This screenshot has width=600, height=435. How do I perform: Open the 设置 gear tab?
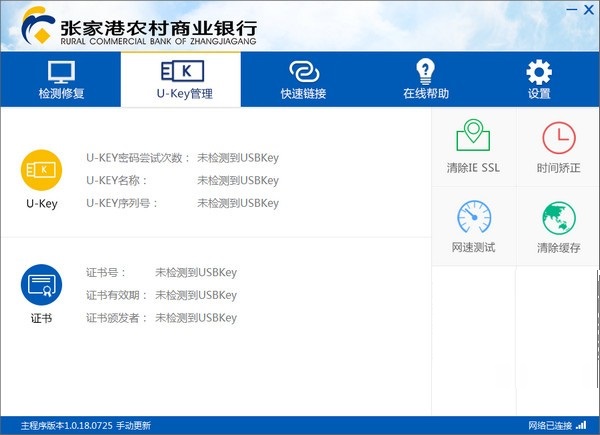coord(539,80)
